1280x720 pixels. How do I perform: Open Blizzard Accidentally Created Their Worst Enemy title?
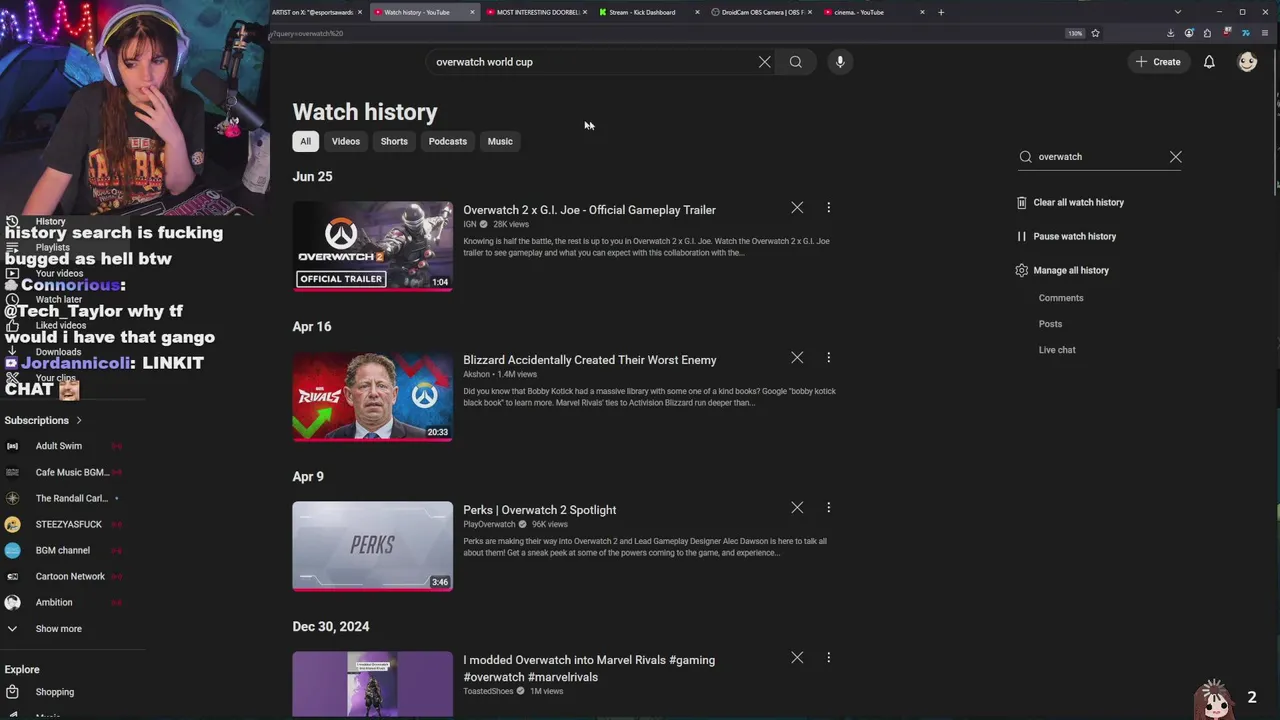pos(590,360)
